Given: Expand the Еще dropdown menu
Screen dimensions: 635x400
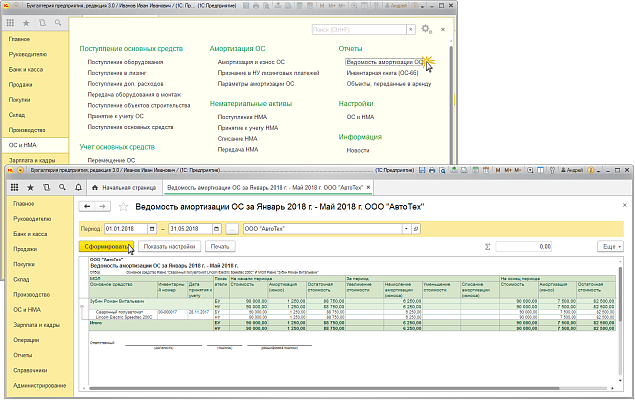Looking at the screenshot, I should pyautogui.click(x=608, y=246).
